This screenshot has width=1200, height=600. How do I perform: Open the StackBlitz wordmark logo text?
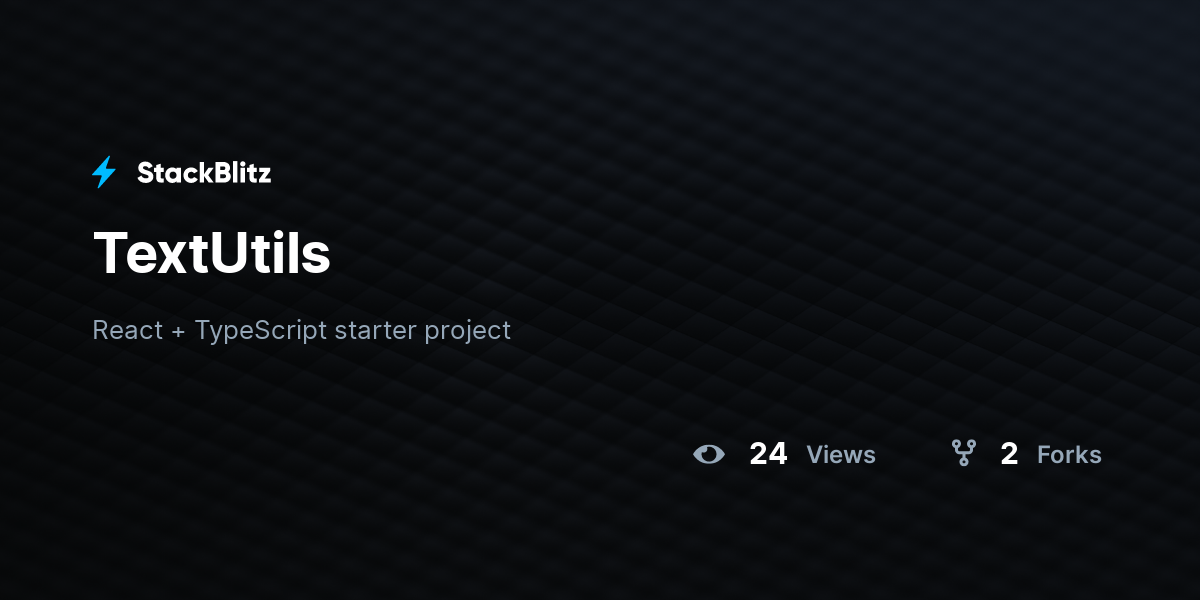(204, 173)
